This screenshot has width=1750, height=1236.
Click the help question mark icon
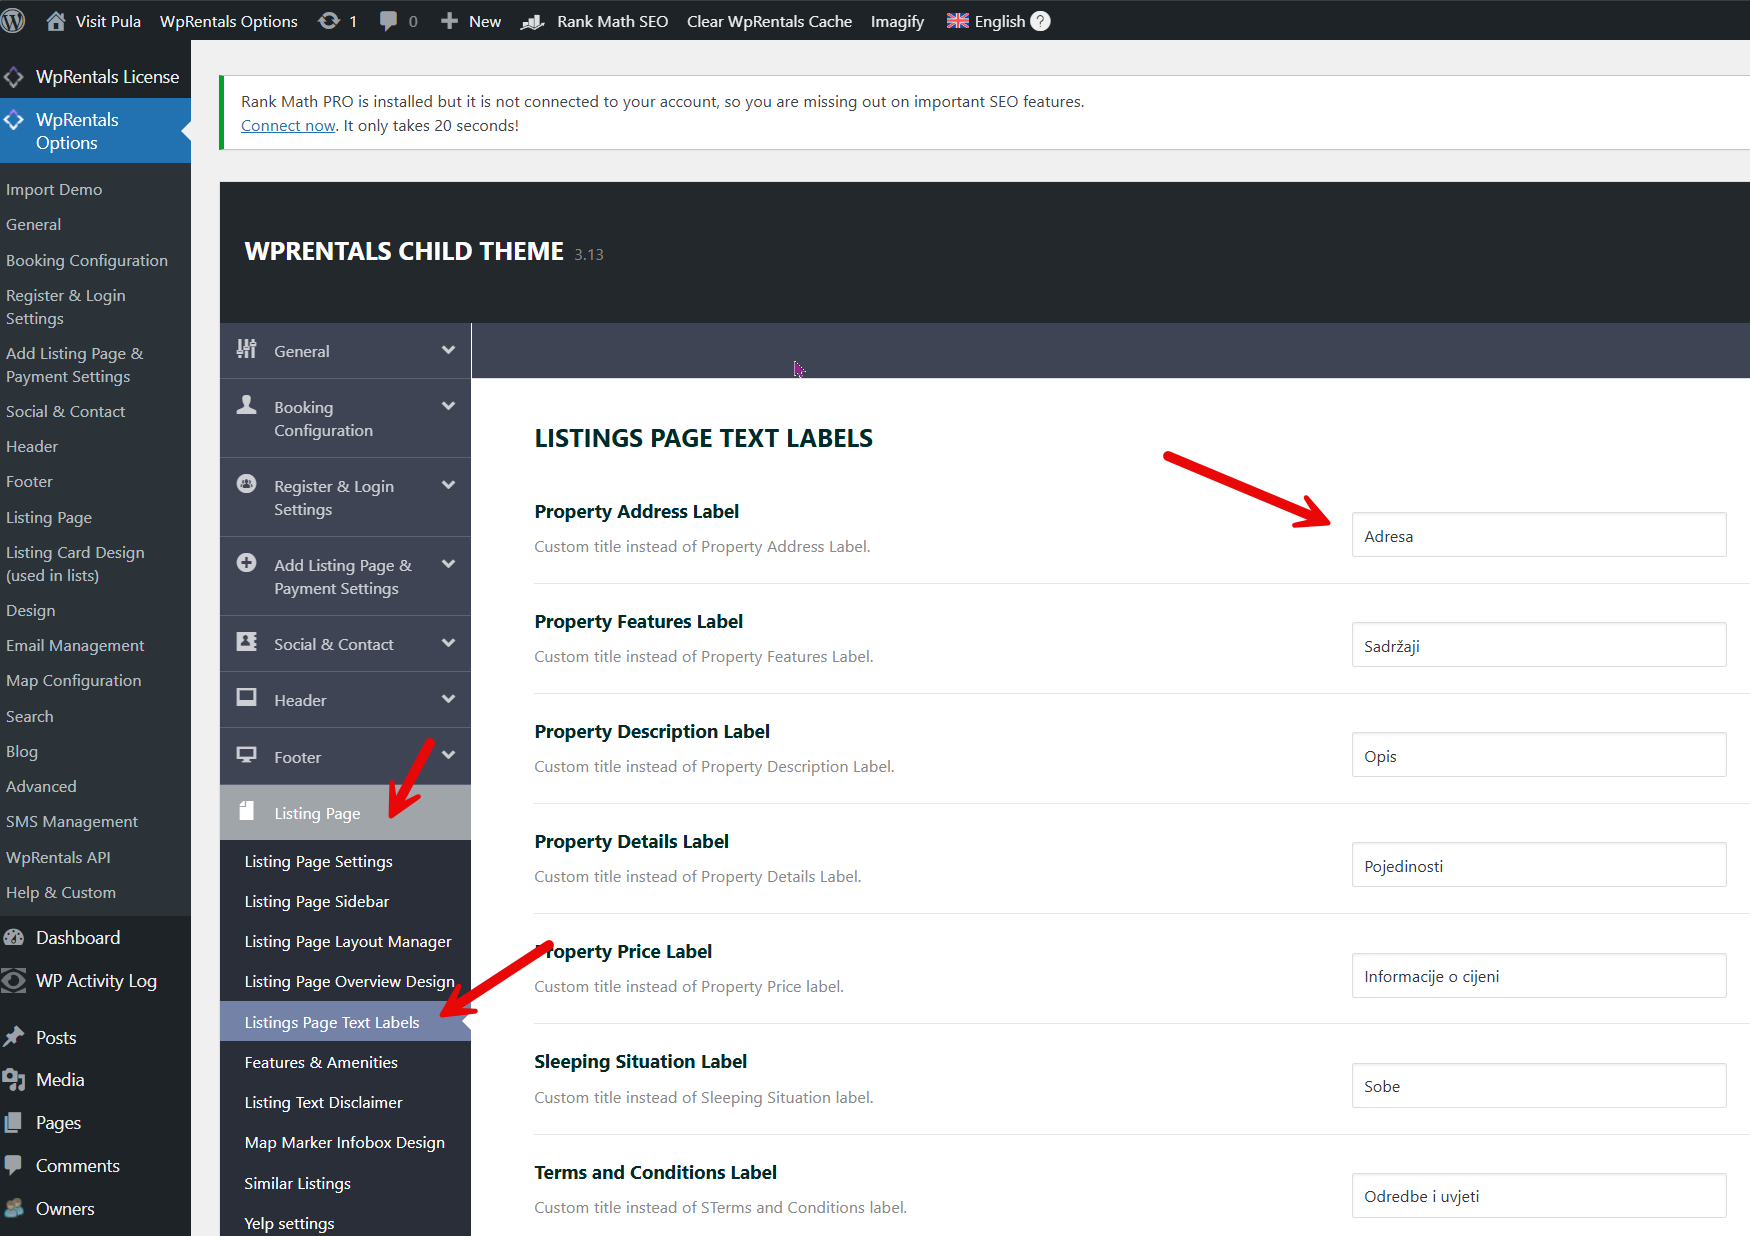point(1040,21)
